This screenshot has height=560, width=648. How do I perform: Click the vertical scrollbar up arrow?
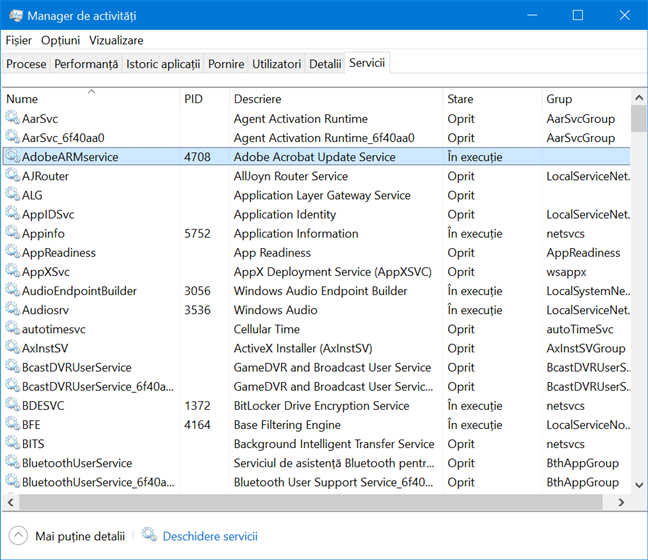point(639,98)
